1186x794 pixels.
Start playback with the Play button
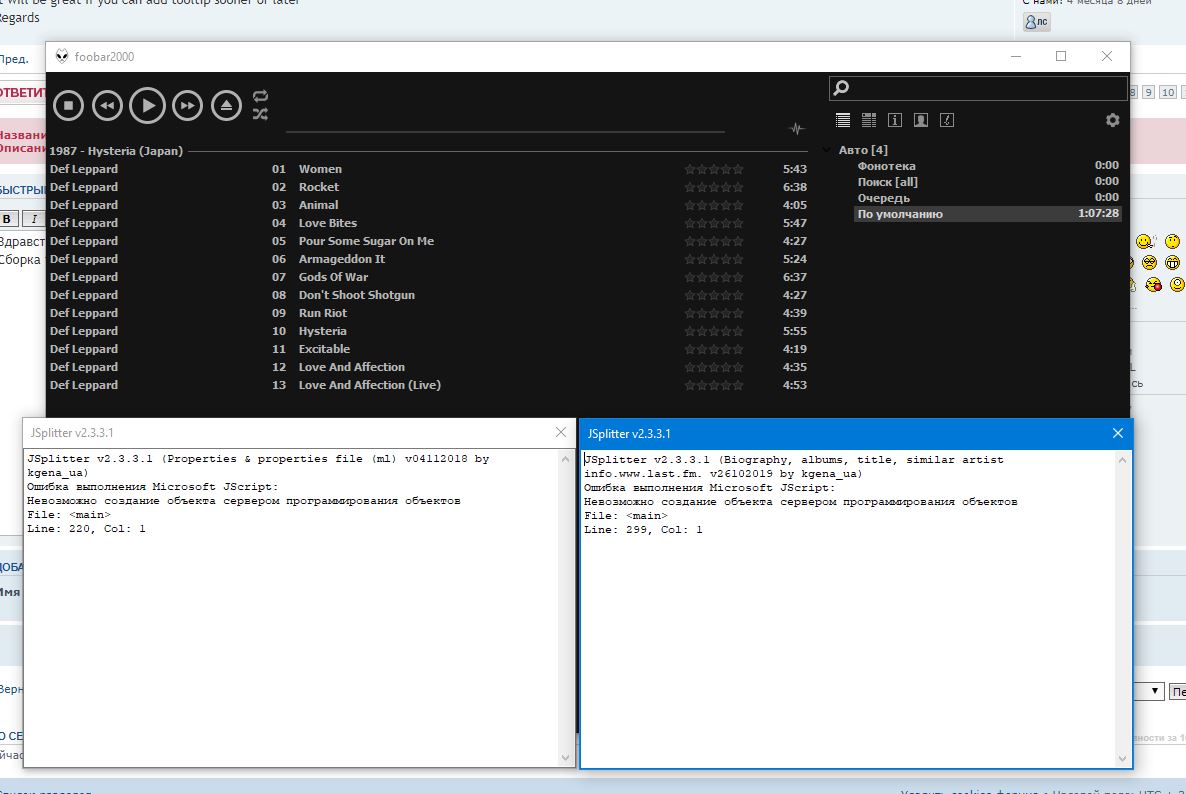coord(147,105)
